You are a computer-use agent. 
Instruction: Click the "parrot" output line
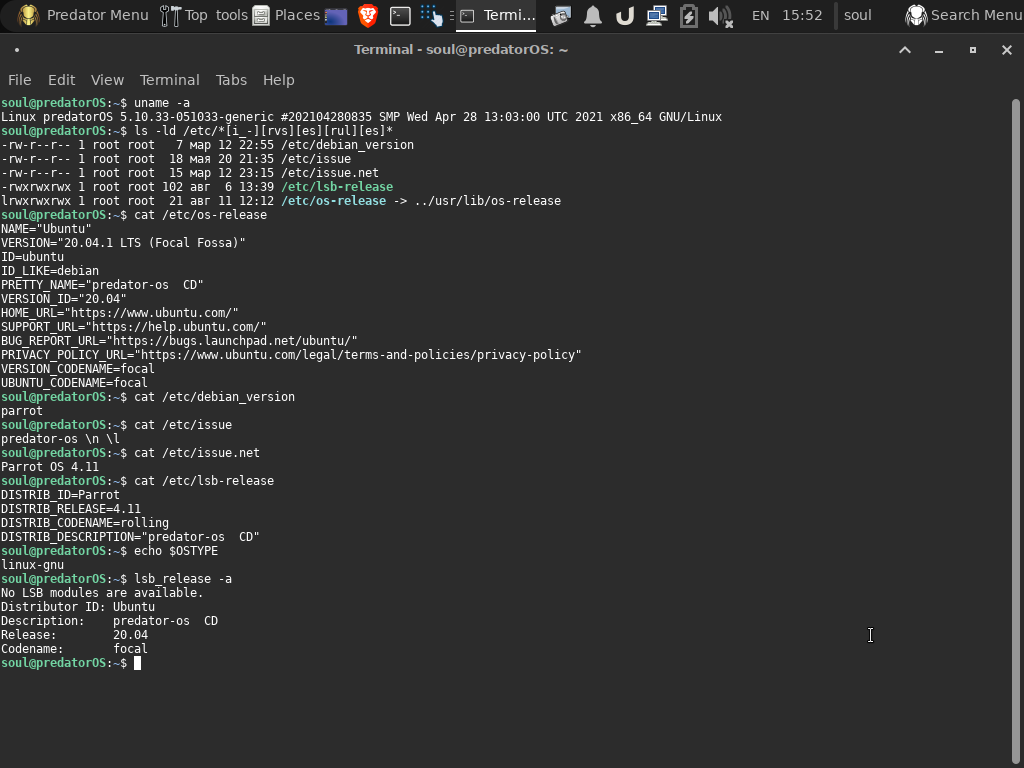(x=22, y=411)
